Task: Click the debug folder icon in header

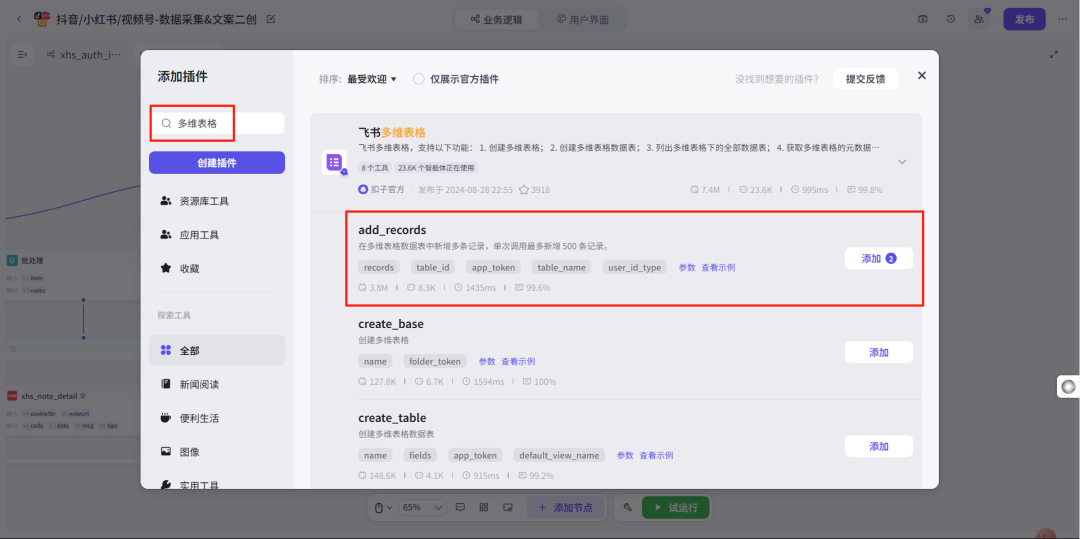Action: coord(922,19)
